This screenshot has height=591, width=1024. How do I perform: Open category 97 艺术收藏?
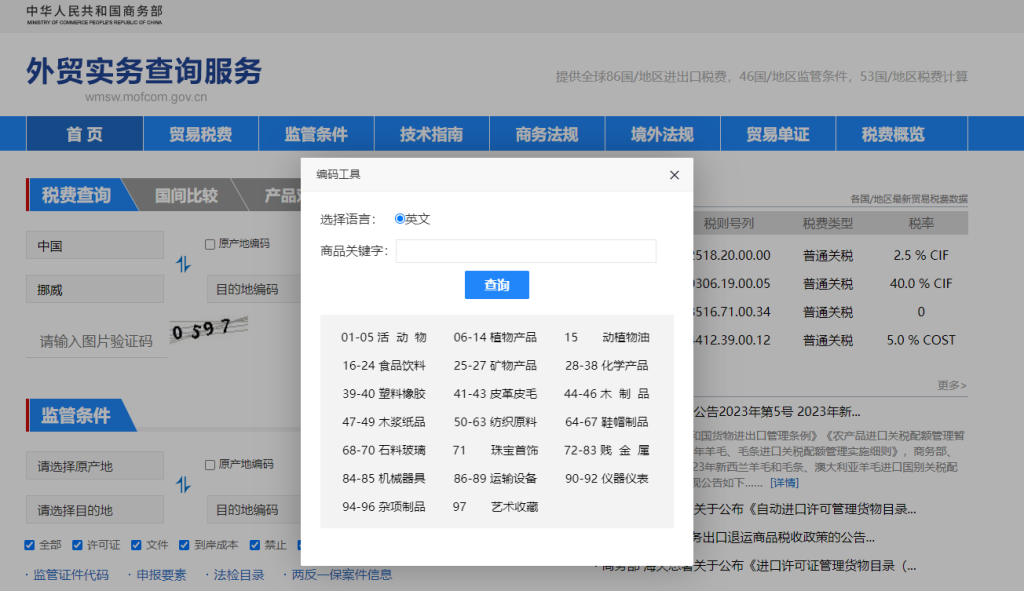pos(495,507)
